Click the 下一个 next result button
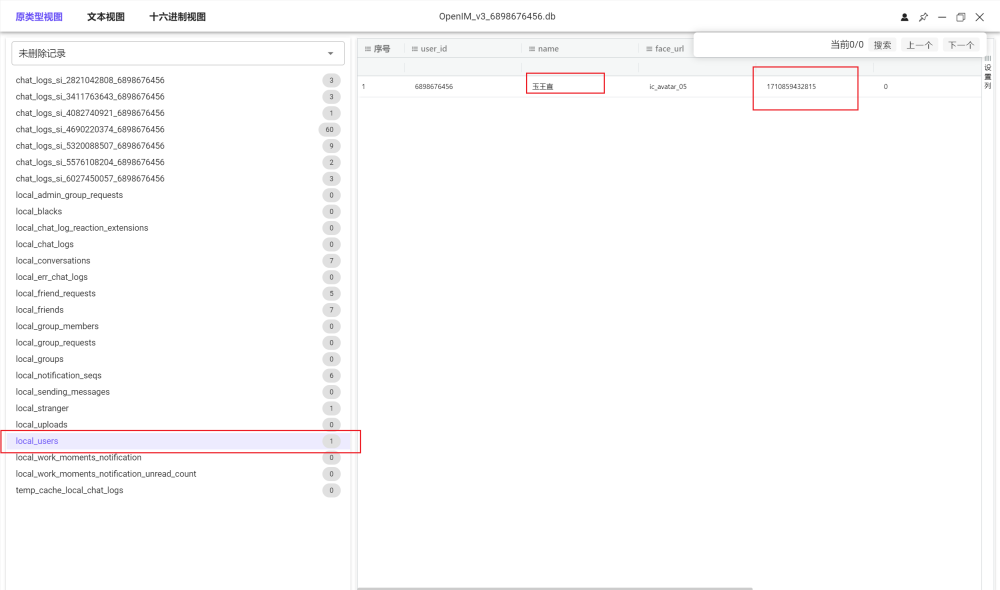1000x590 pixels. click(x=961, y=45)
